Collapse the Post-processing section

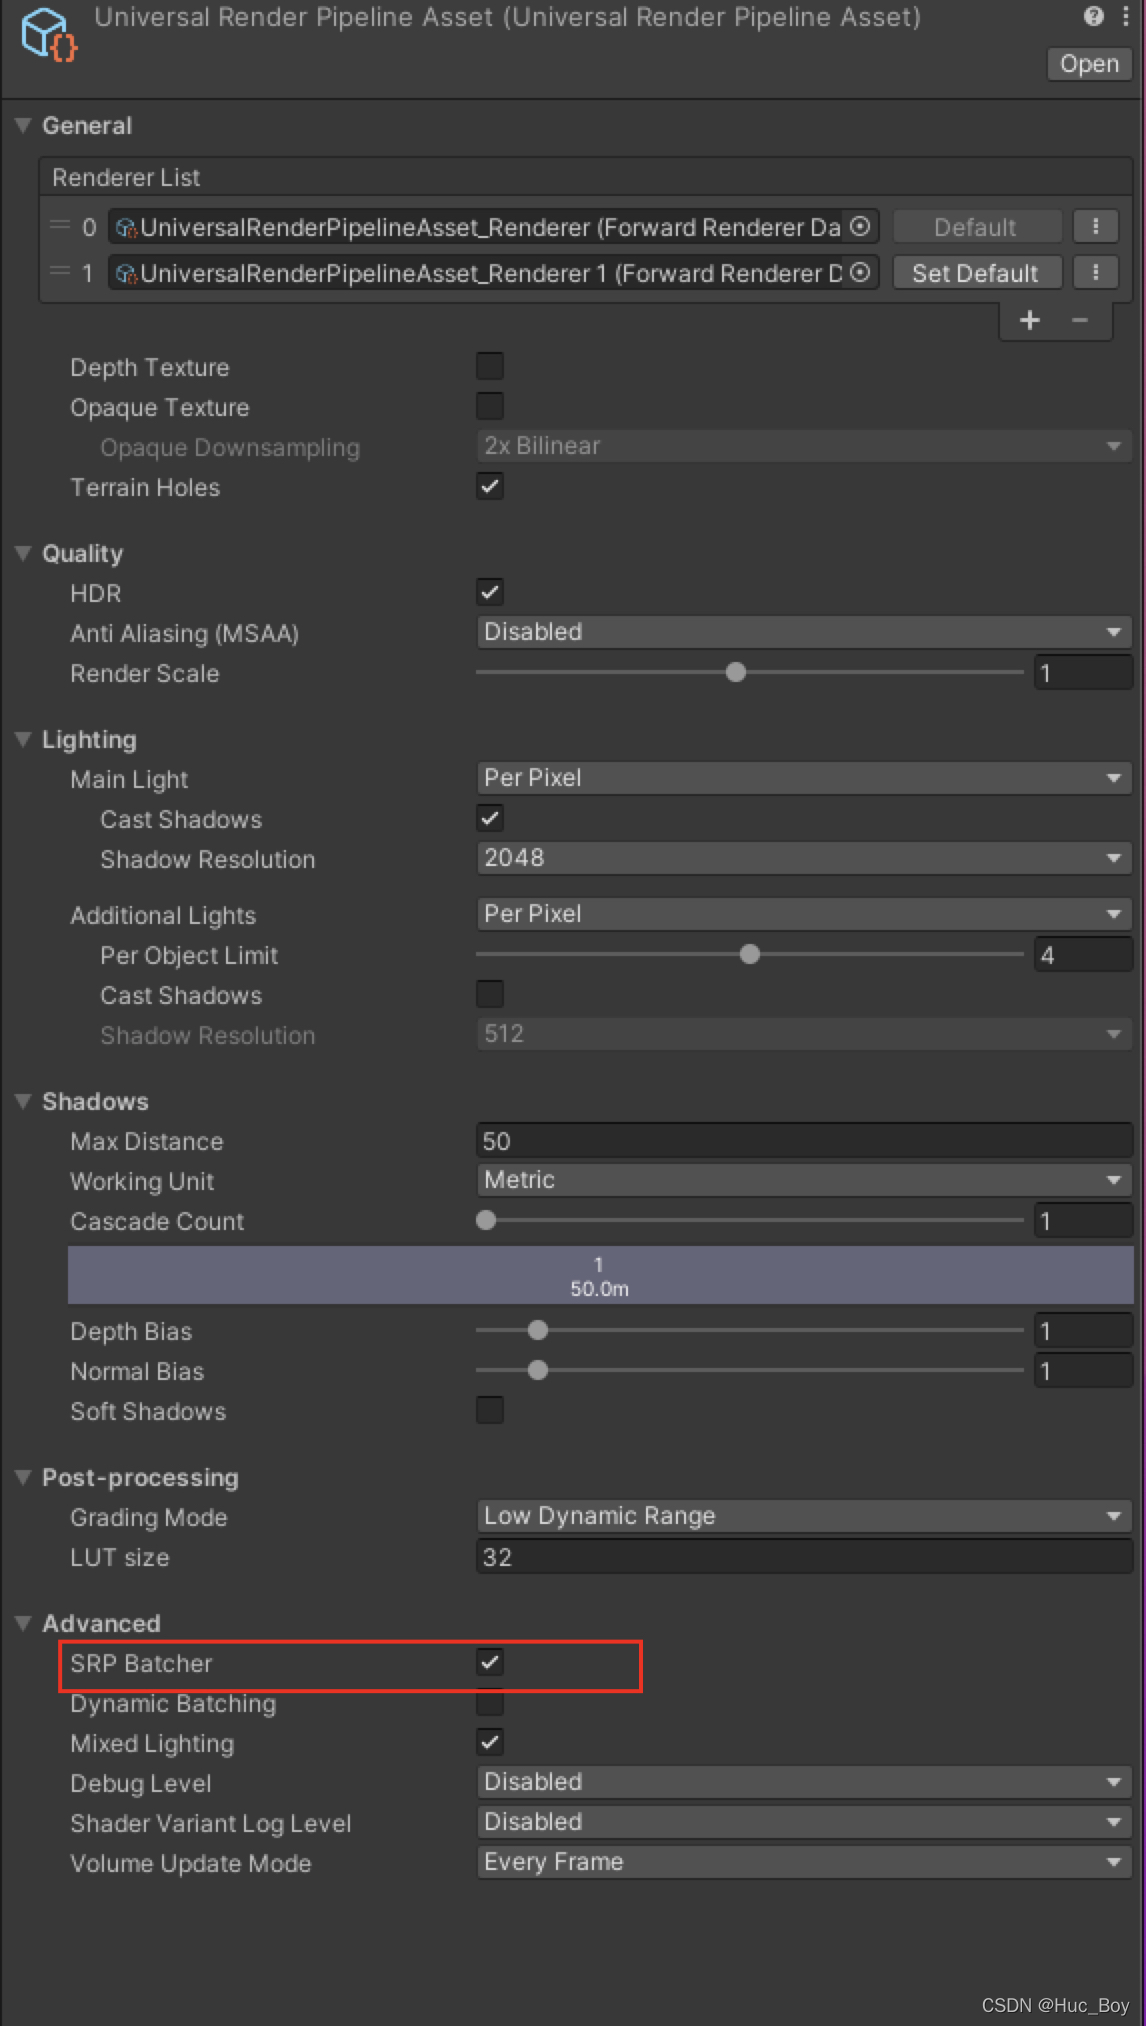[x=24, y=1477]
